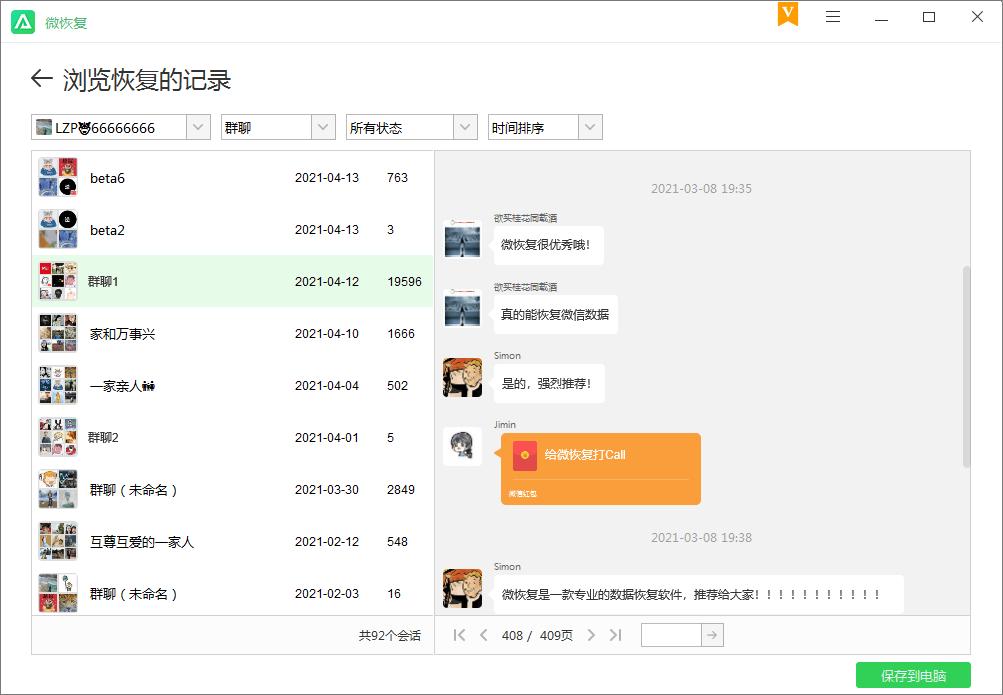1003x695 pixels.
Task: Jump to last page of messages
Action: pos(615,635)
